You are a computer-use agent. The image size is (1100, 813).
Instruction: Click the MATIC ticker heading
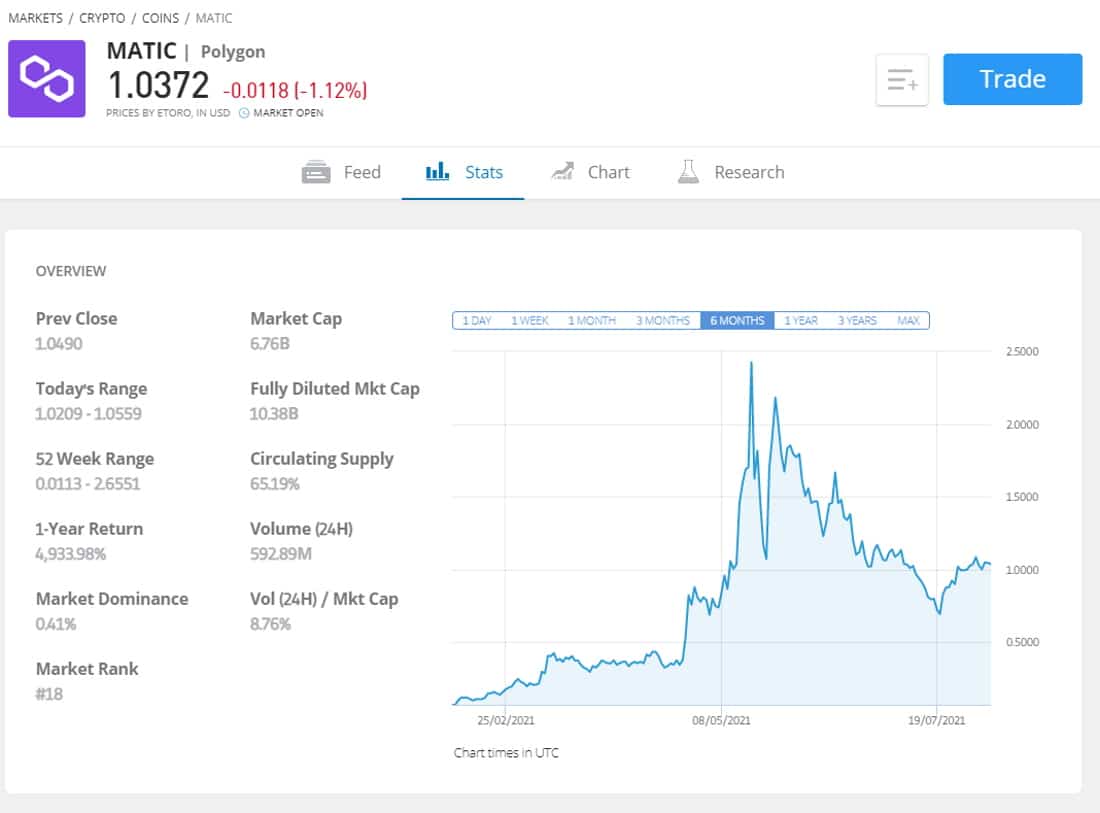[142, 51]
